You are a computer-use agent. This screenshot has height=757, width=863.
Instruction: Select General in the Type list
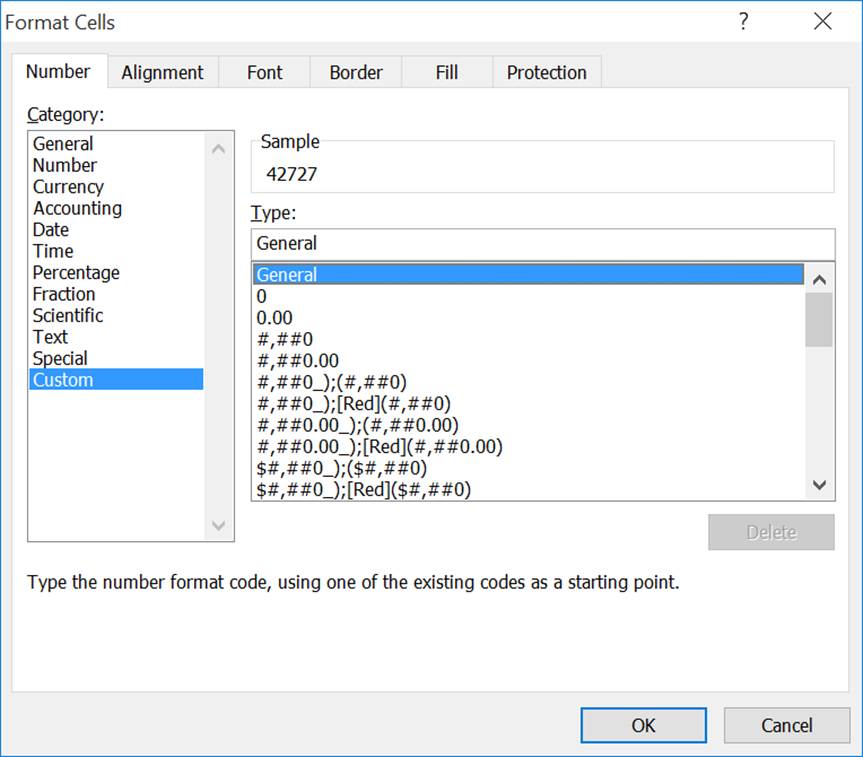528,275
